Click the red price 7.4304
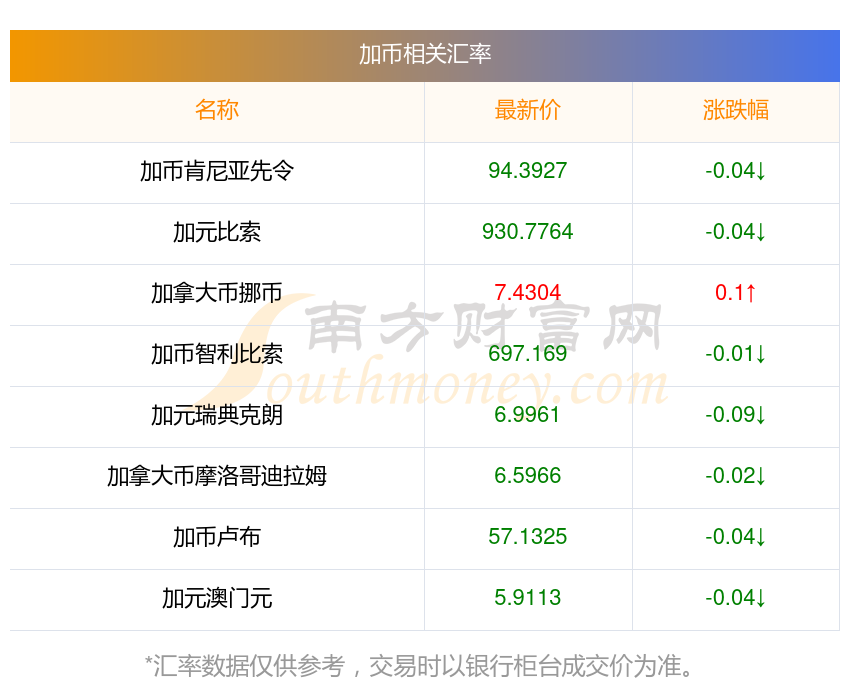 [527, 293]
